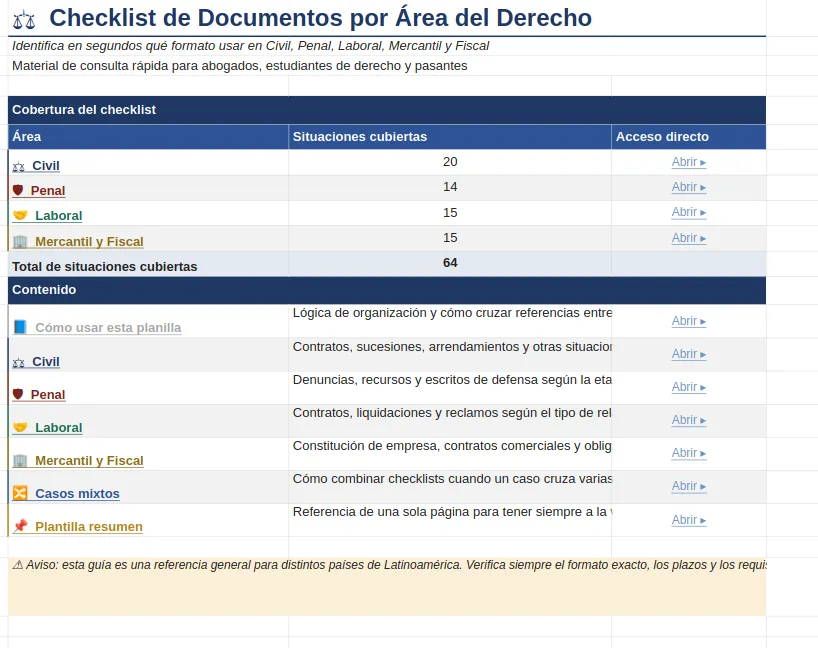Click Abrir in the Civil row with value 20
Viewport: 818px width, 648px height.
pos(689,162)
